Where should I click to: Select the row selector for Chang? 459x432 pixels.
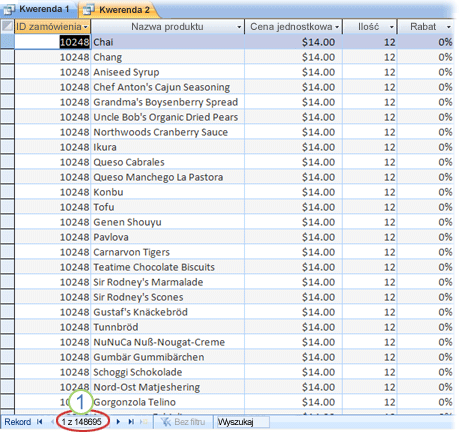click(x=7, y=57)
